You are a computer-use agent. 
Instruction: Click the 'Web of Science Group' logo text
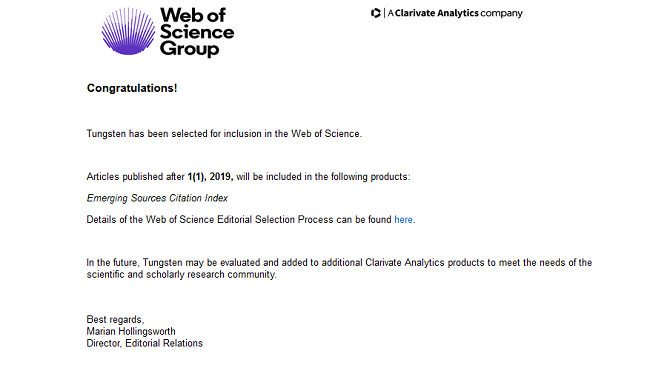(197, 32)
